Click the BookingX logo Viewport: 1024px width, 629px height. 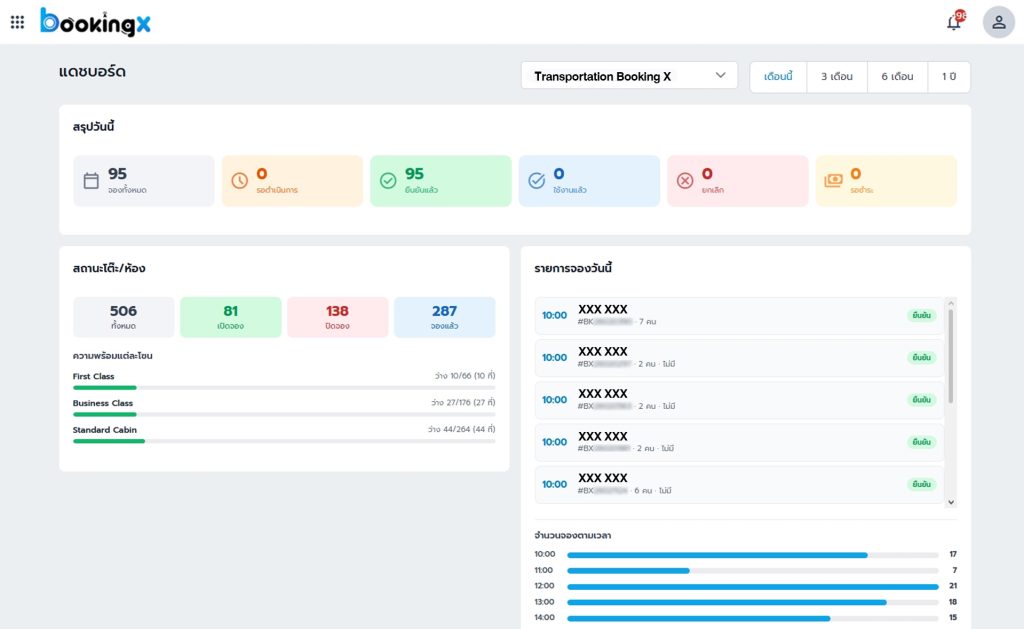pos(96,22)
